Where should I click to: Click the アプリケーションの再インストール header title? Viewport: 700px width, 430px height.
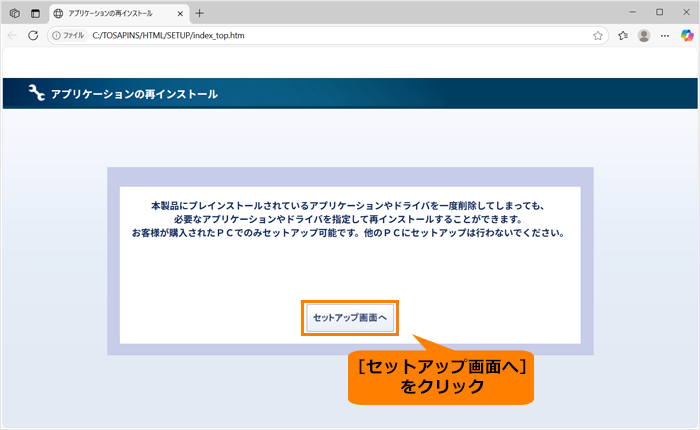coord(134,94)
